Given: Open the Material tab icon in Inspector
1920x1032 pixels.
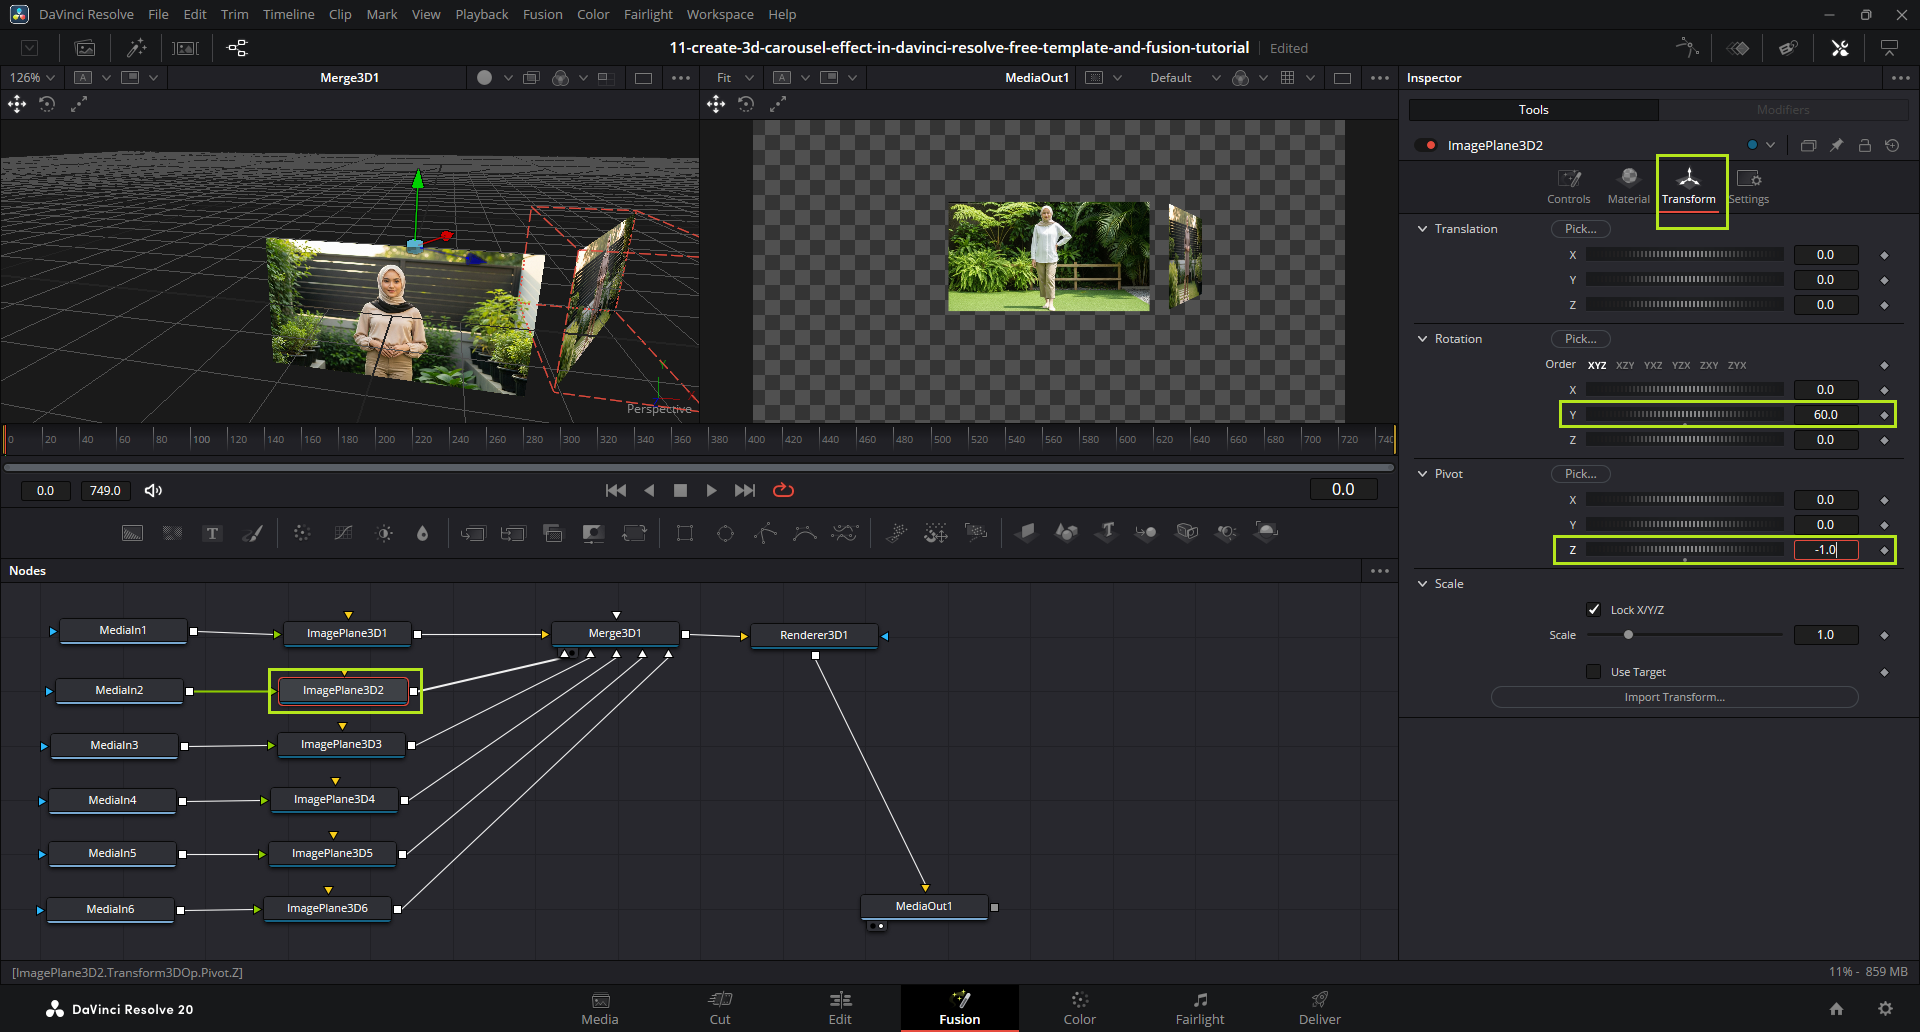Looking at the screenshot, I should coord(1628,185).
